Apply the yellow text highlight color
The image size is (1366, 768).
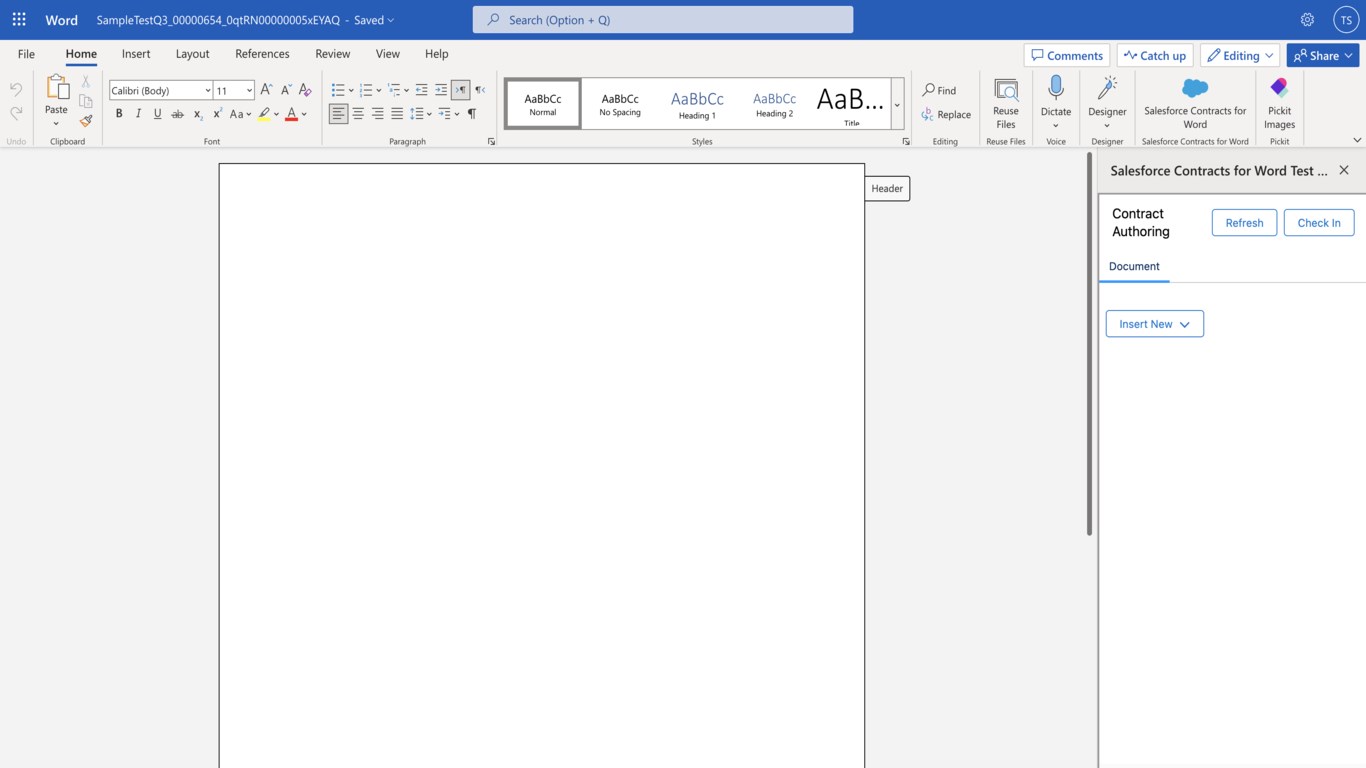point(264,114)
